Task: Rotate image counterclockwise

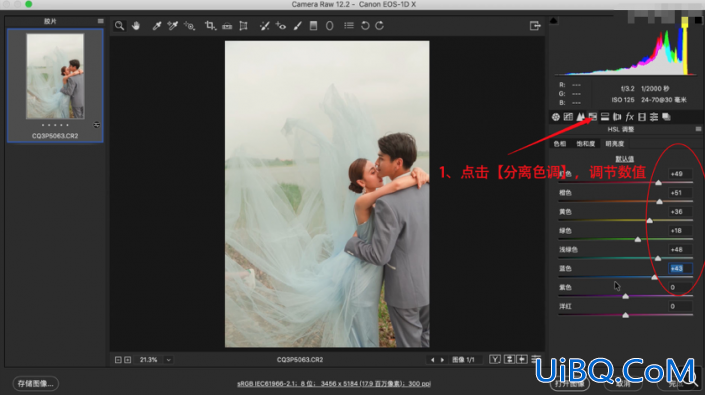Action: click(365, 26)
